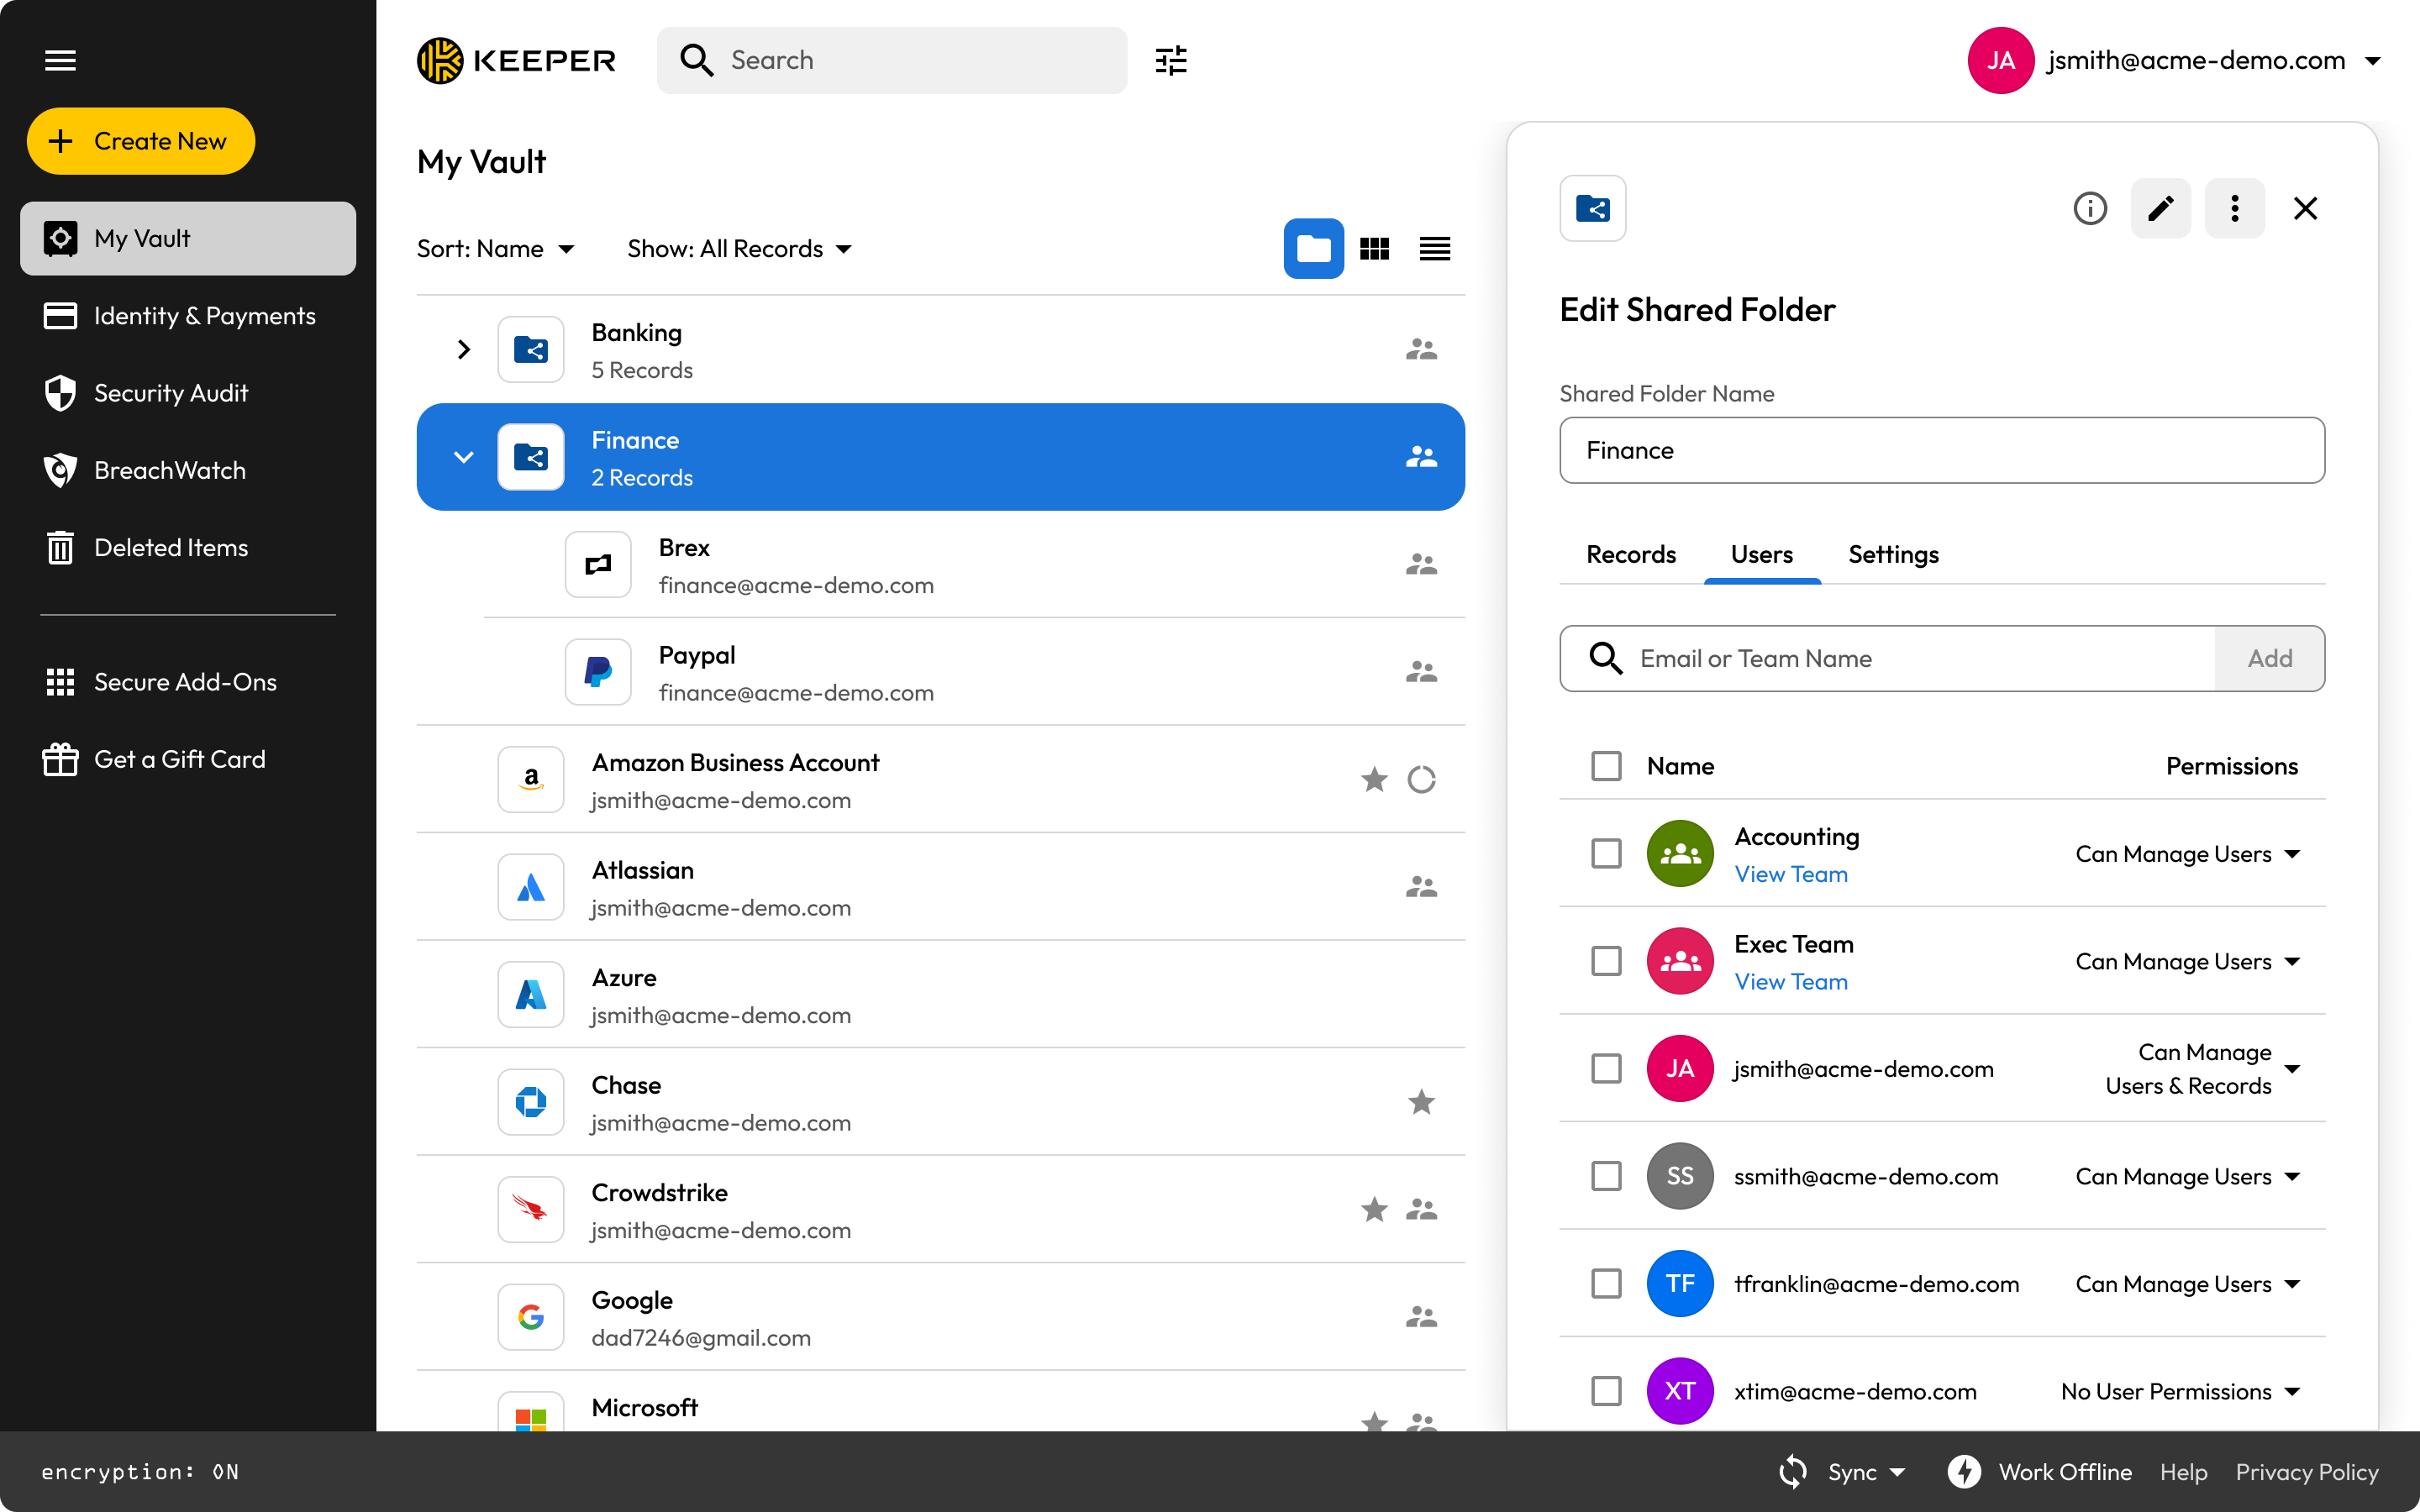This screenshot has width=2420, height=1512.
Task: Check the xtim@acme-demo.com checkbox
Action: point(1606,1391)
